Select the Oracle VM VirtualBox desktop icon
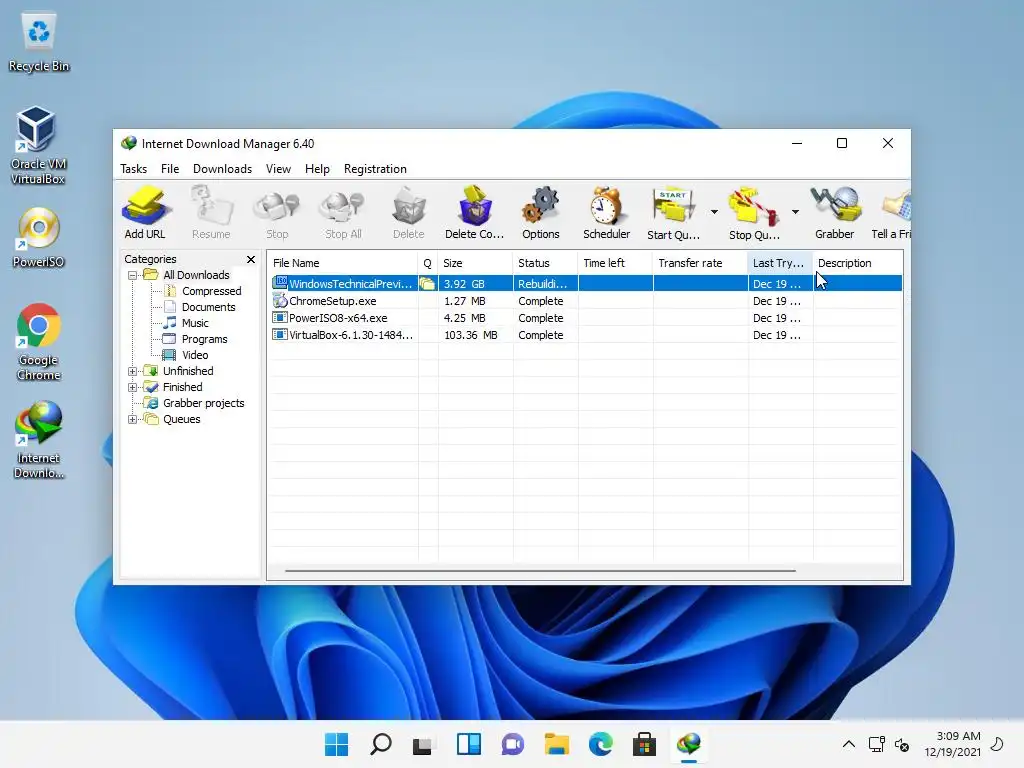Screen dimensions: 1024x768 coord(37,145)
